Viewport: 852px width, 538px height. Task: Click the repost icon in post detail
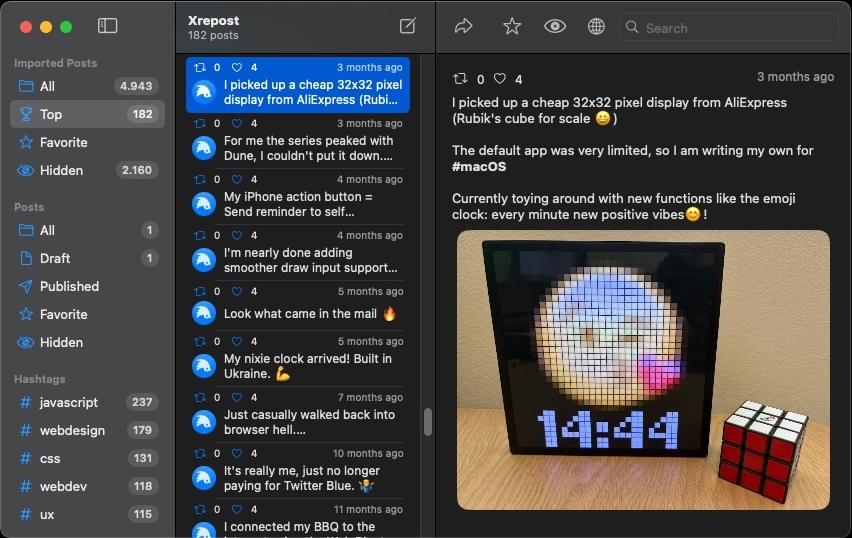(x=460, y=79)
